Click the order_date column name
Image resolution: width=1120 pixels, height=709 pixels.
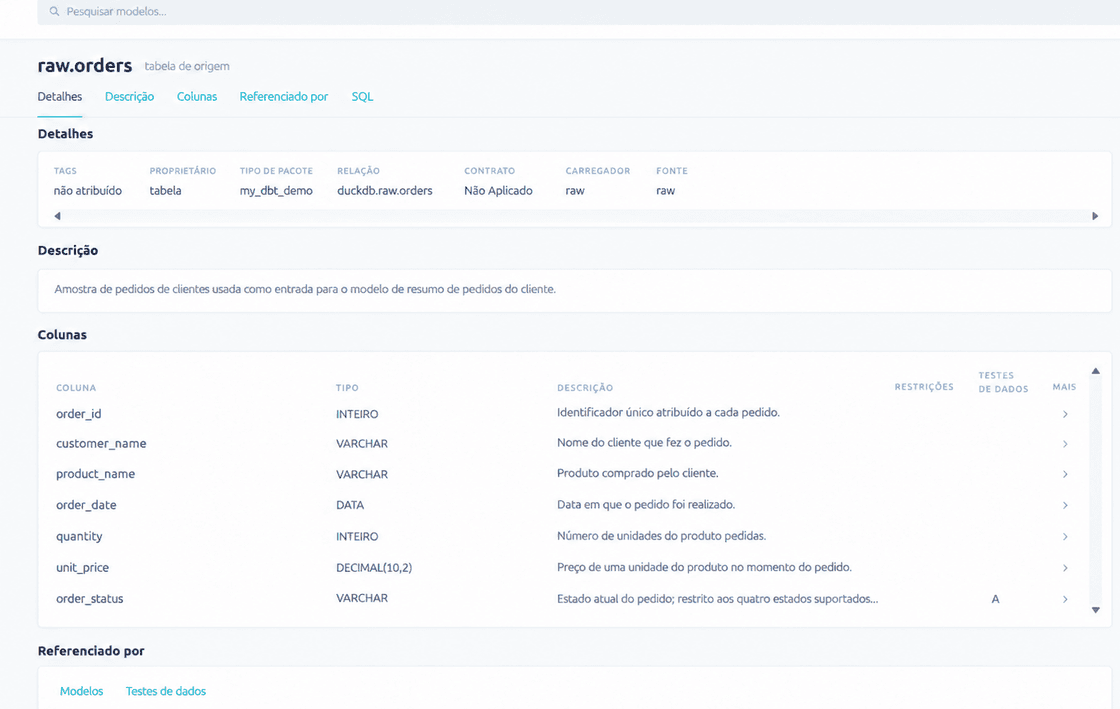(86, 505)
